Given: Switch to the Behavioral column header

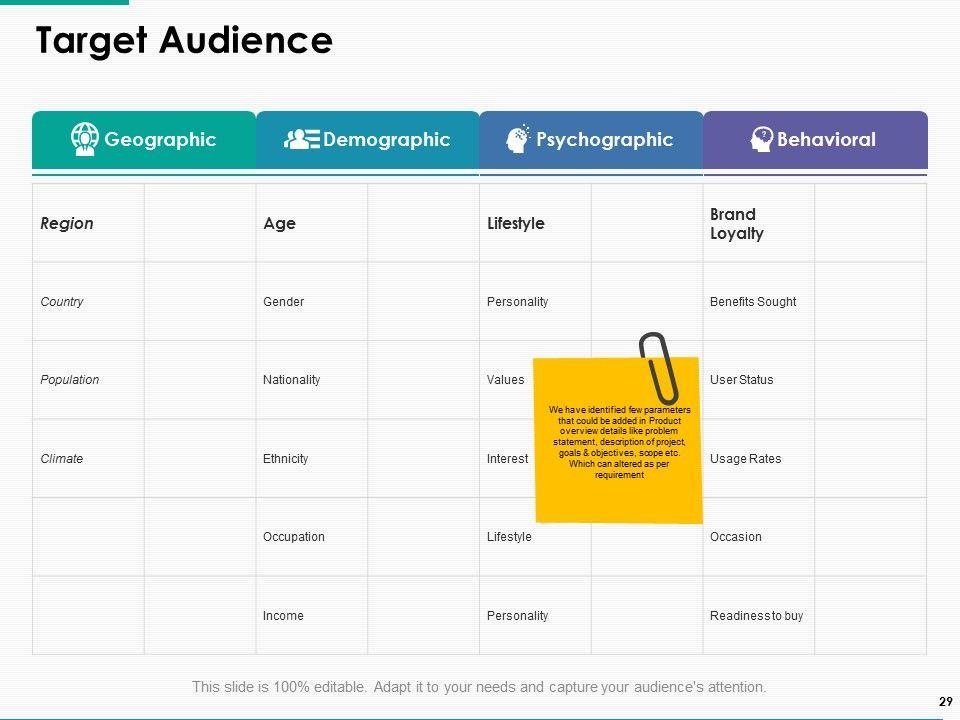Looking at the screenshot, I should tap(815, 140).
